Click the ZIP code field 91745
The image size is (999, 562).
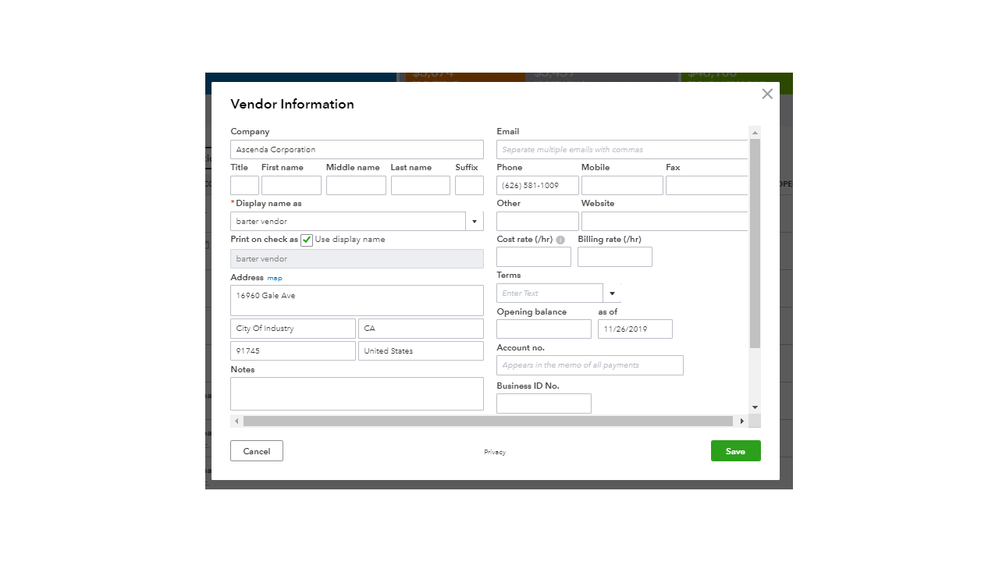tap(293, 350)
